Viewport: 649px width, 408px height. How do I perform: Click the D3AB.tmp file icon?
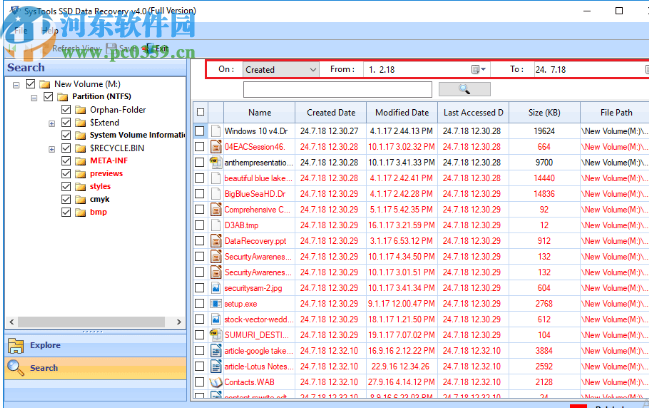[216, 225]
